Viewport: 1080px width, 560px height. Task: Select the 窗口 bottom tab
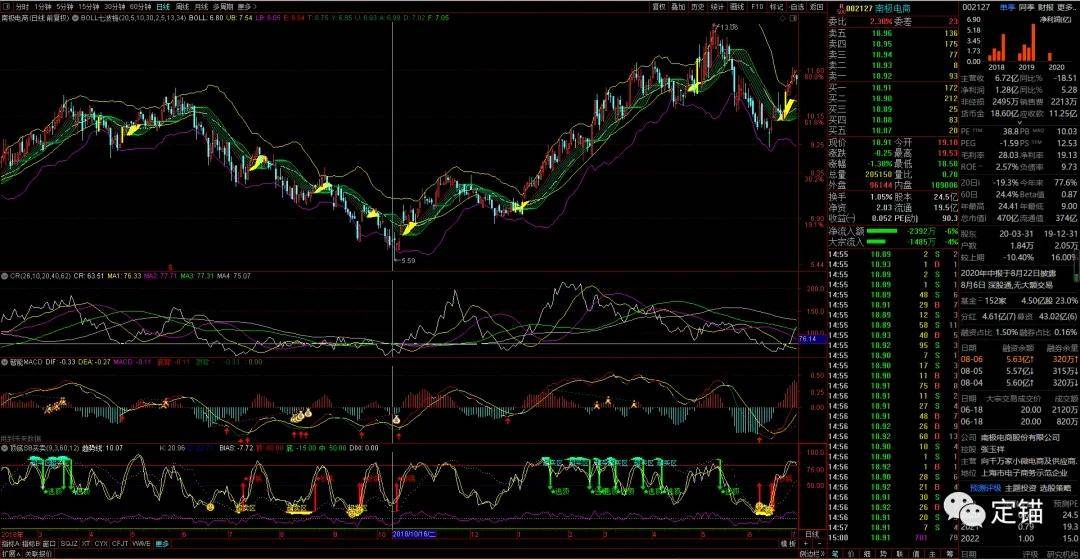coord(49,543)
